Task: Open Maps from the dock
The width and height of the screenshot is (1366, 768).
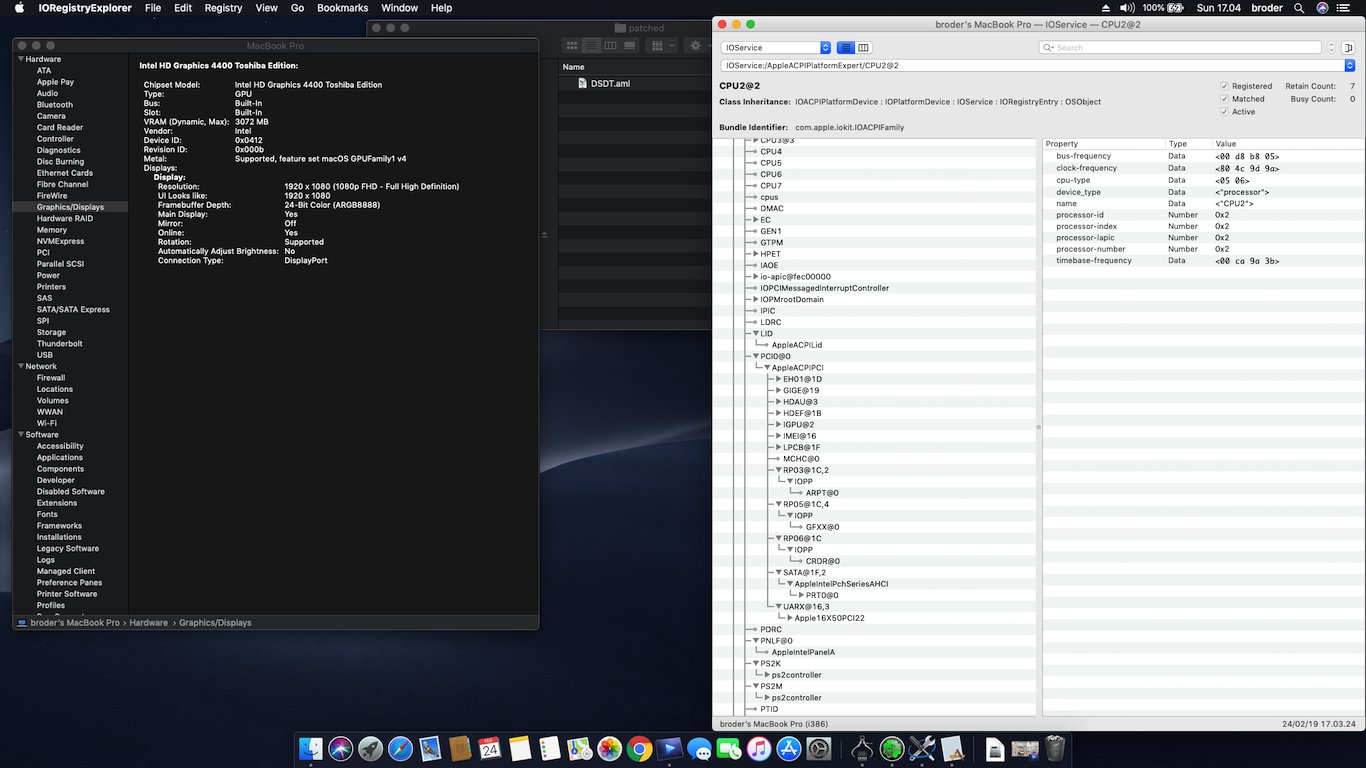Action: click(x=579, y=748)
